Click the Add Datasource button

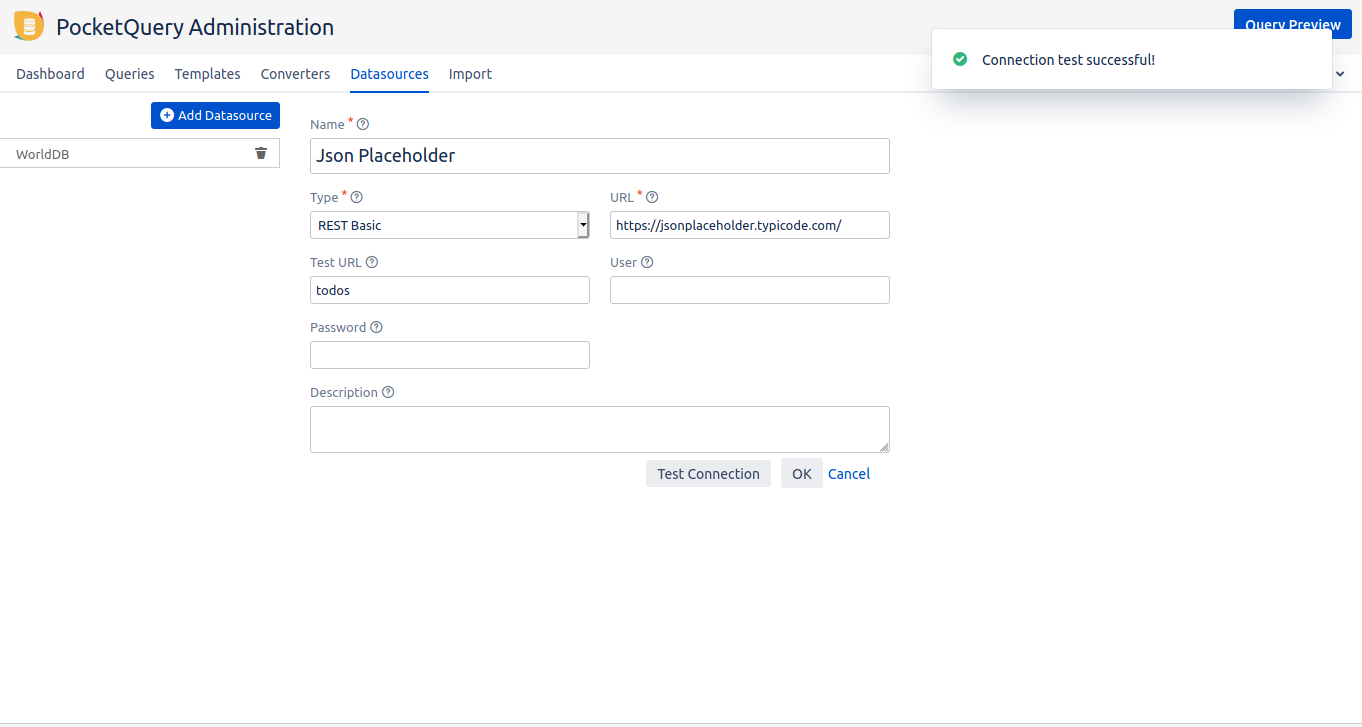point(215,116)
